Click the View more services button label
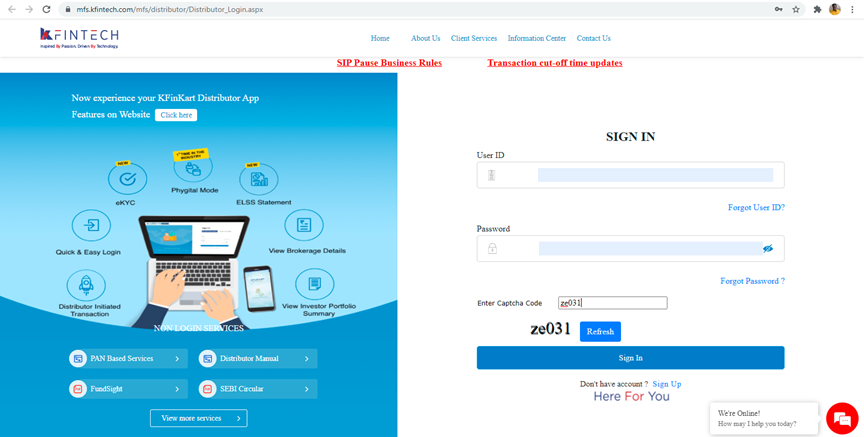Image resolution: width=864 pixels, height=437 pixels. [x=191, y=418]
